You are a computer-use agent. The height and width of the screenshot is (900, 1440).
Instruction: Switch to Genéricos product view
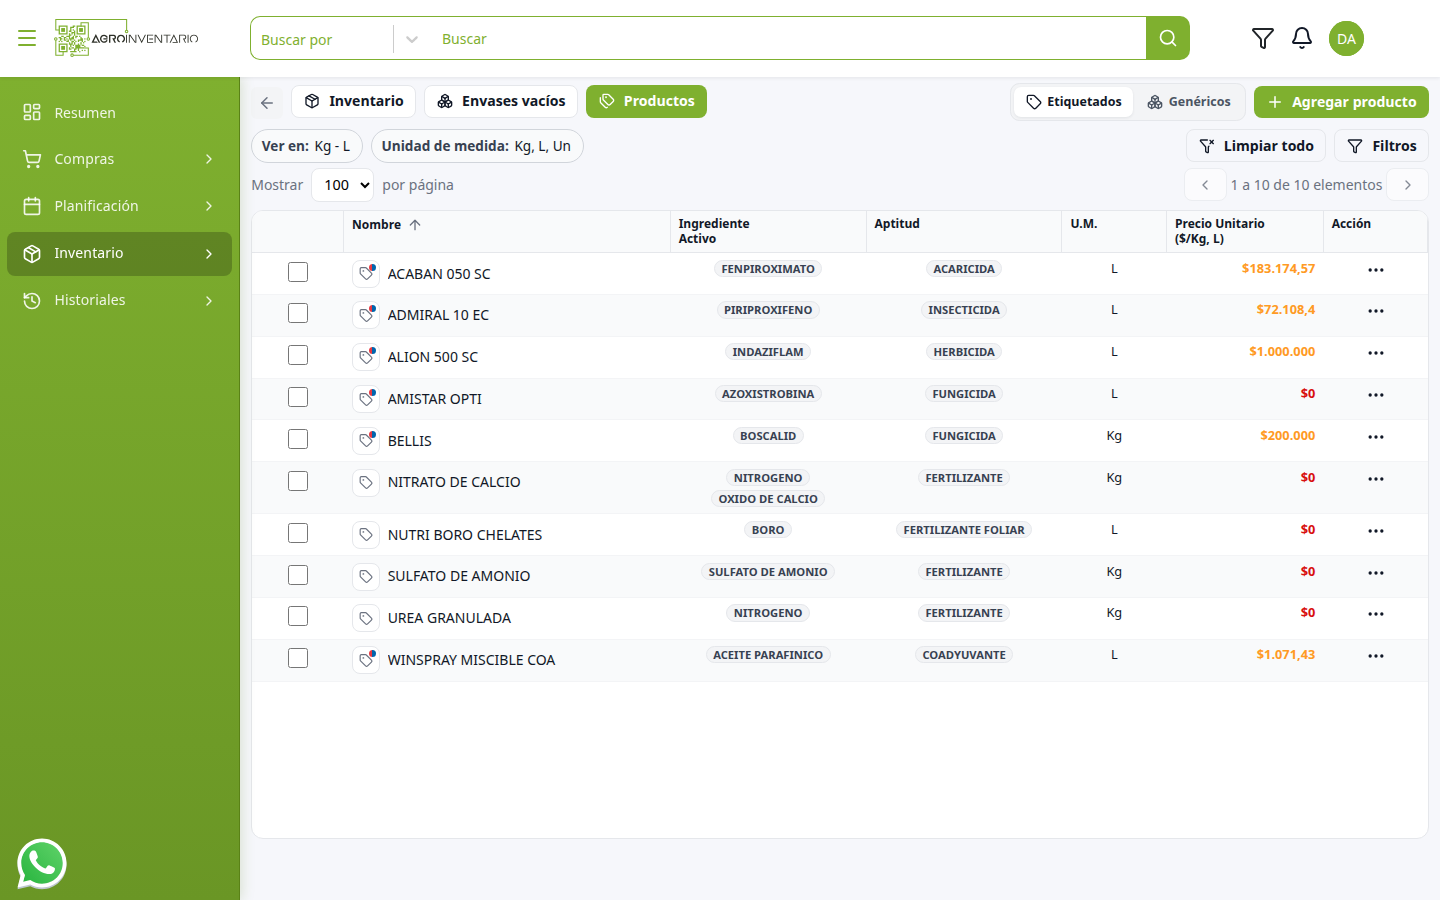point(1189,102)
